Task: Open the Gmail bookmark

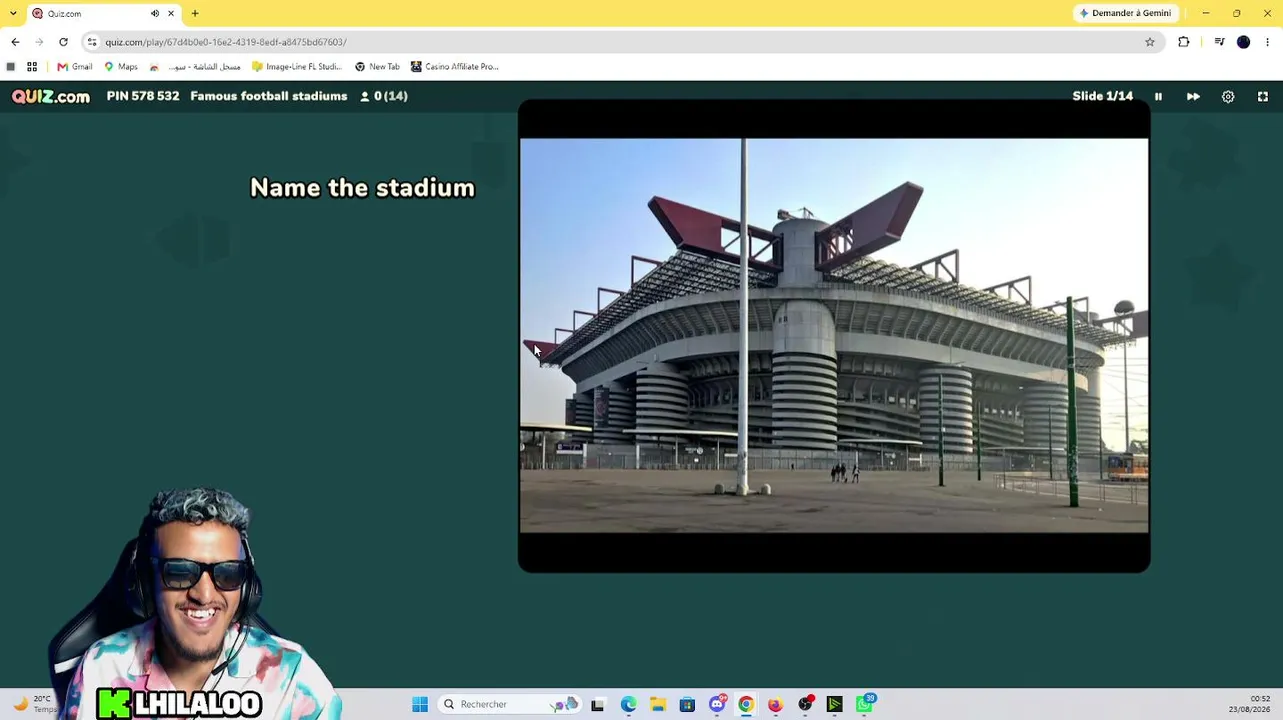Action: pos(75,67)
